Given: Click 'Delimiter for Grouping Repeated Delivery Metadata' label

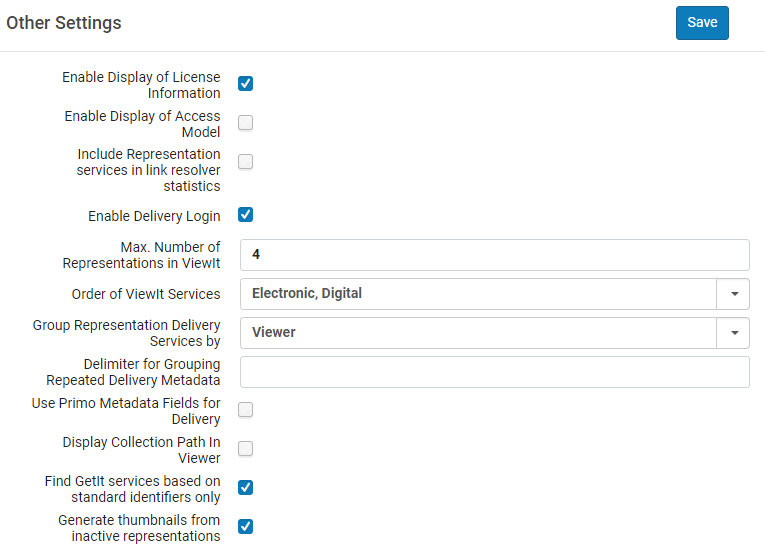Looking at the screenshot, I should click(133, 372).
